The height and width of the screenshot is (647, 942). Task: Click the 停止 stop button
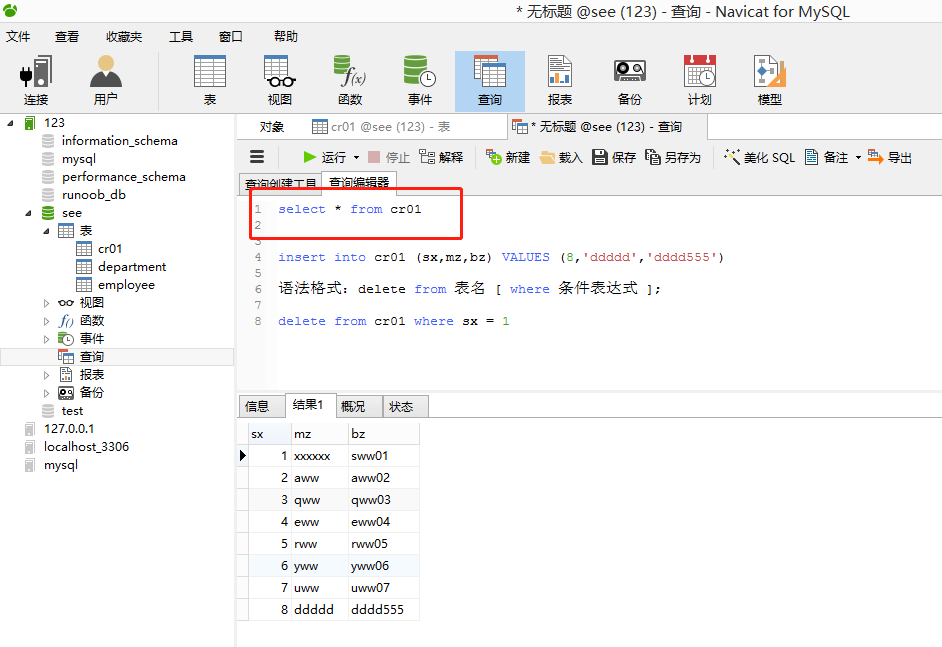tap(389, 157)
